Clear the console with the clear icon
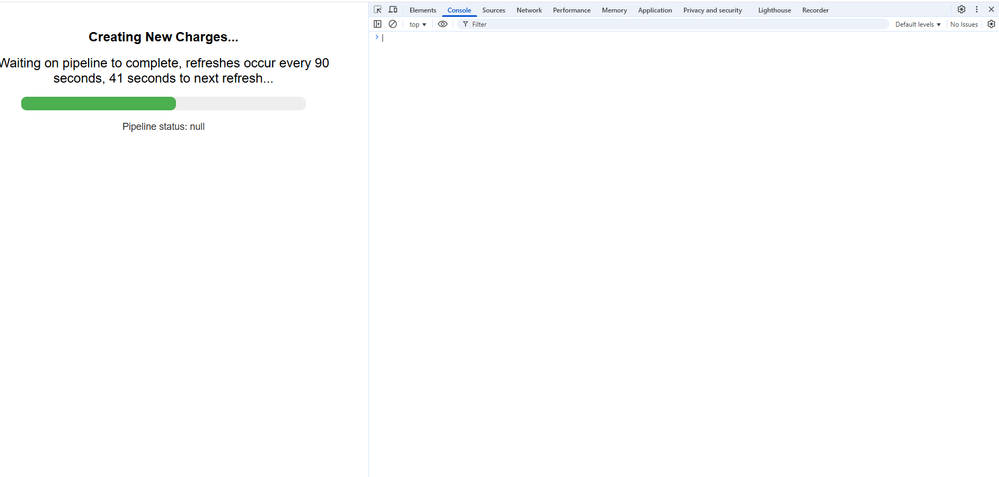Viewport: 999px width, 477px height. [x=392, y=24]
